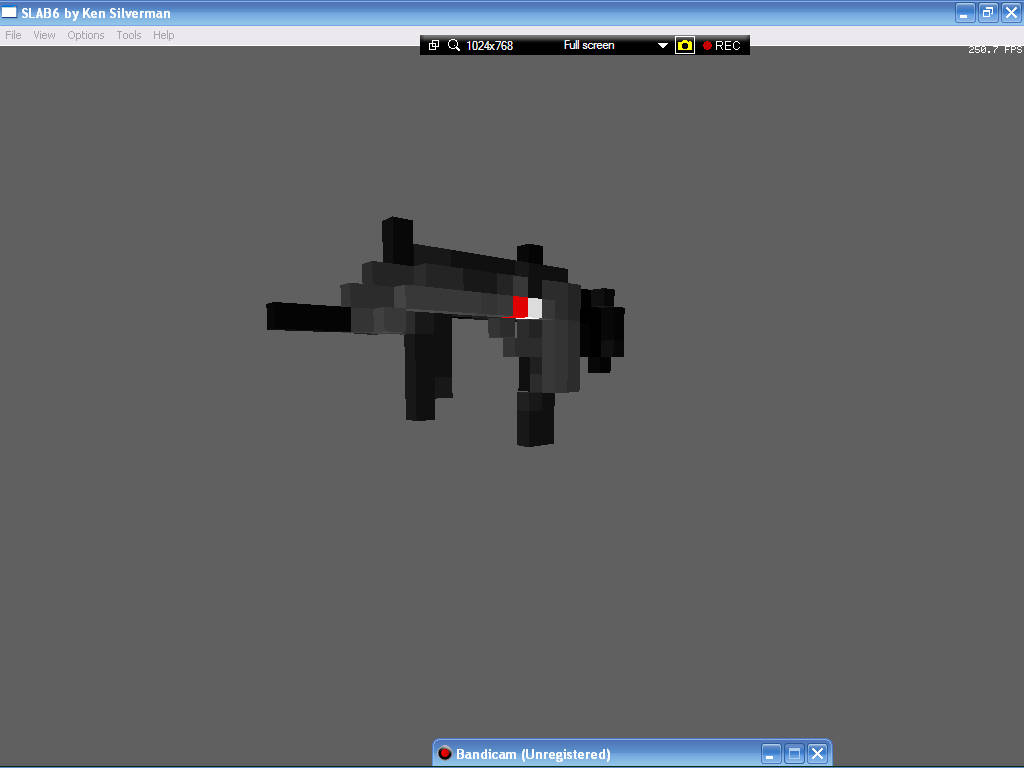Open the Options menu

[86, 35]
